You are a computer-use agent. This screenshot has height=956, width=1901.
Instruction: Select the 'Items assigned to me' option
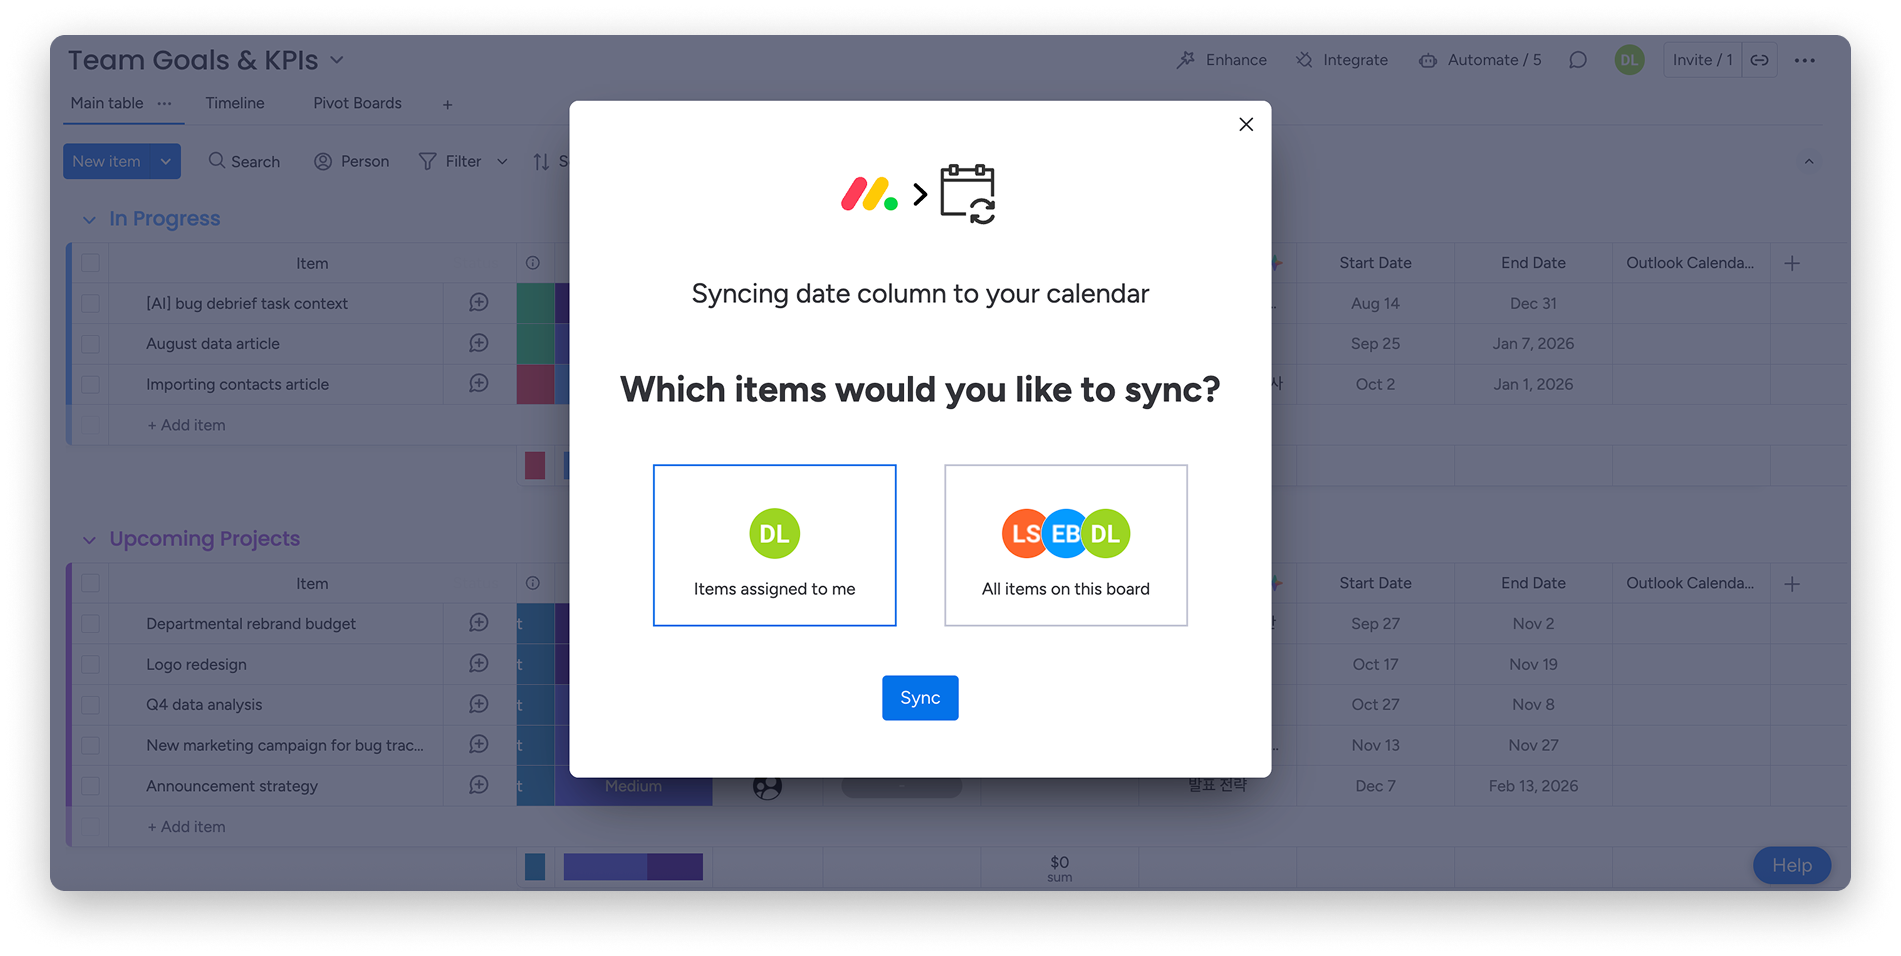[x=774, y=545]
